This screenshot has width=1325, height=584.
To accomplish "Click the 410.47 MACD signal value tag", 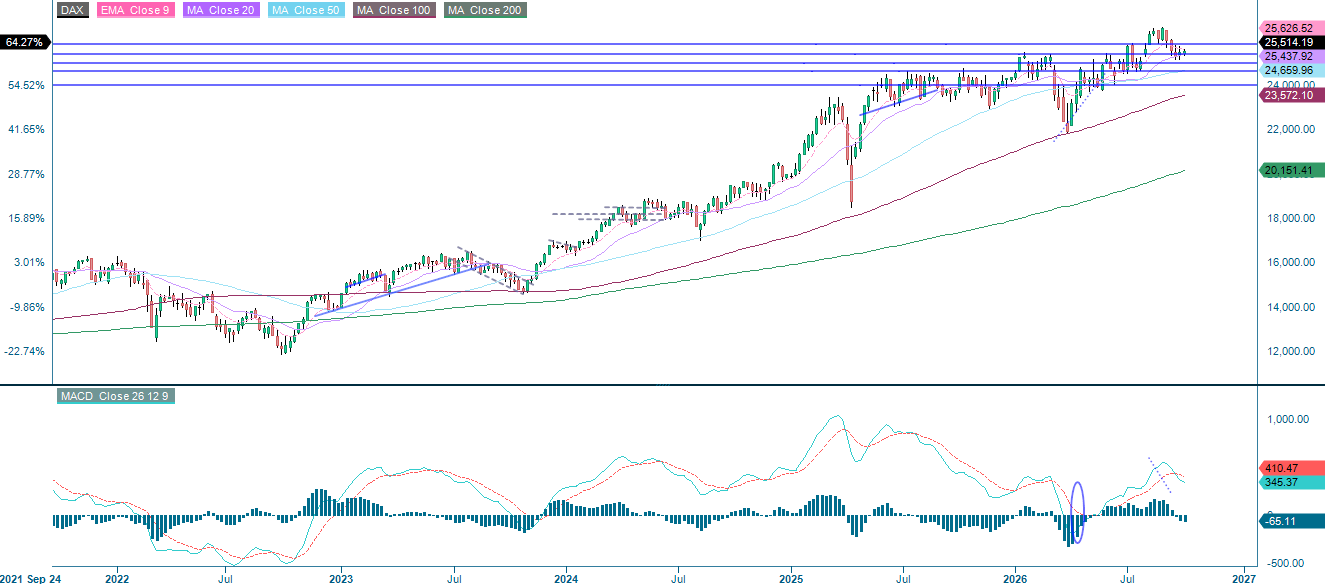I will pyautogui.click(x=1291, y=467).
